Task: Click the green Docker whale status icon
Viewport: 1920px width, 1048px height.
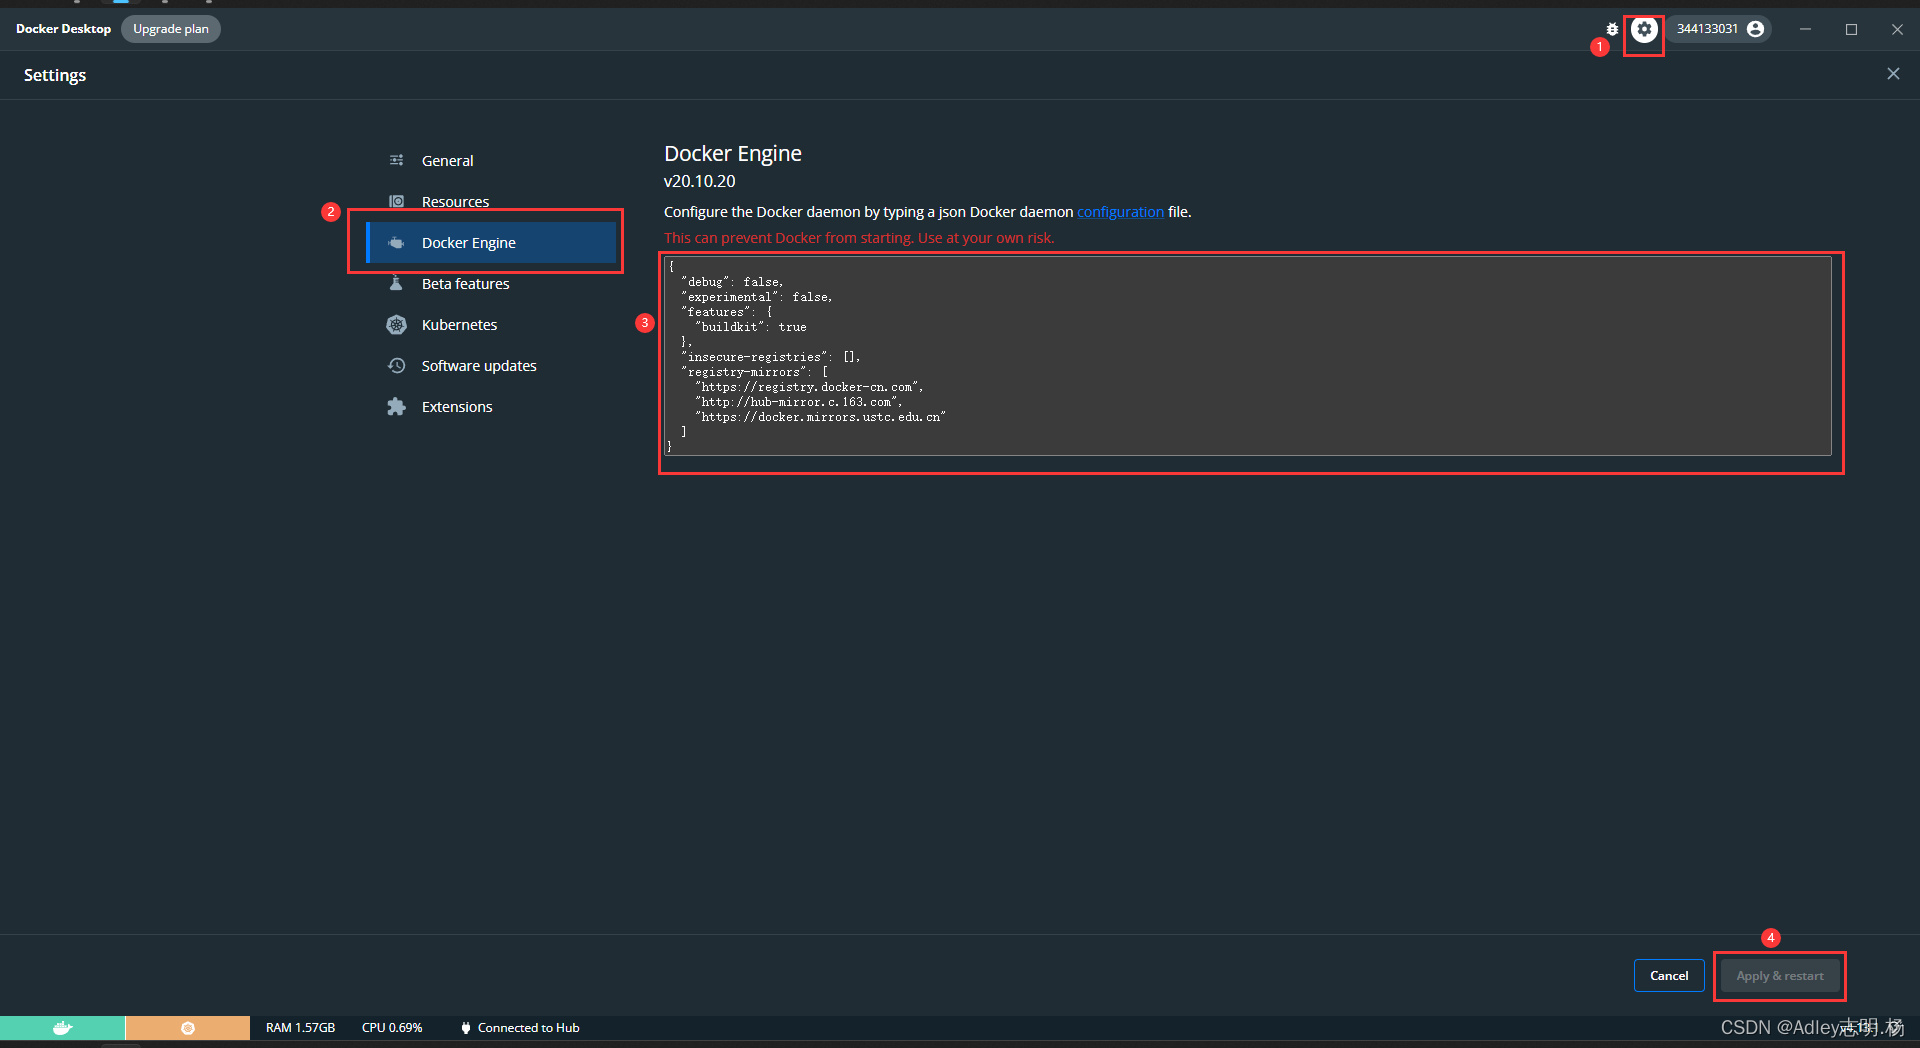Action: [x=62, y=1028]
